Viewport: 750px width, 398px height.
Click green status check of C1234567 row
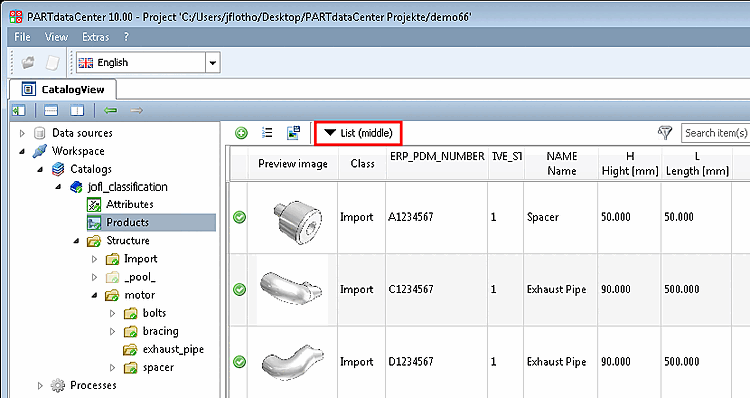[239, 289]
